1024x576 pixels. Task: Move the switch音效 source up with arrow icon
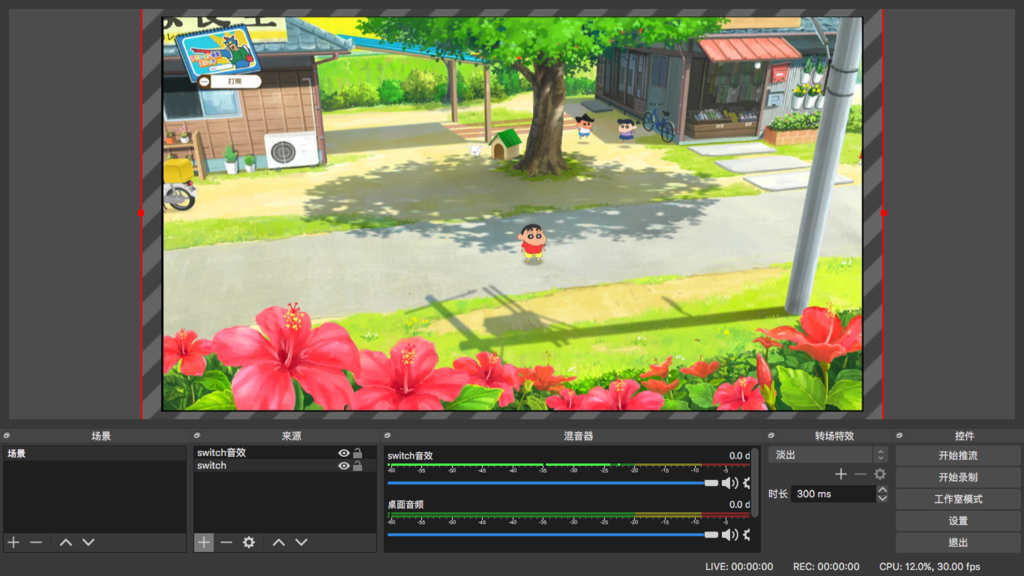pos(279,542)
